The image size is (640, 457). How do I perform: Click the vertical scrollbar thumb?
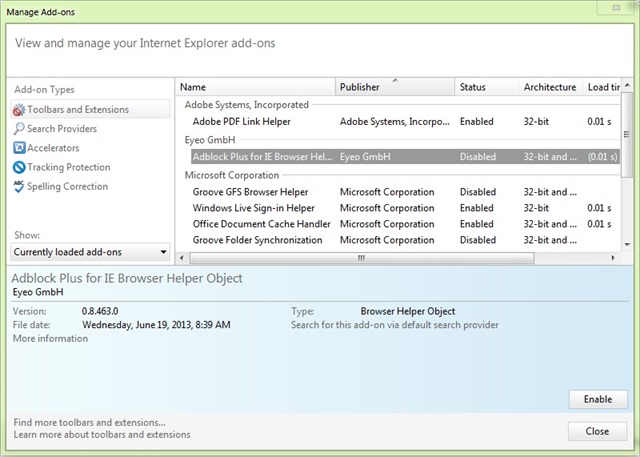tap(627, 135)
